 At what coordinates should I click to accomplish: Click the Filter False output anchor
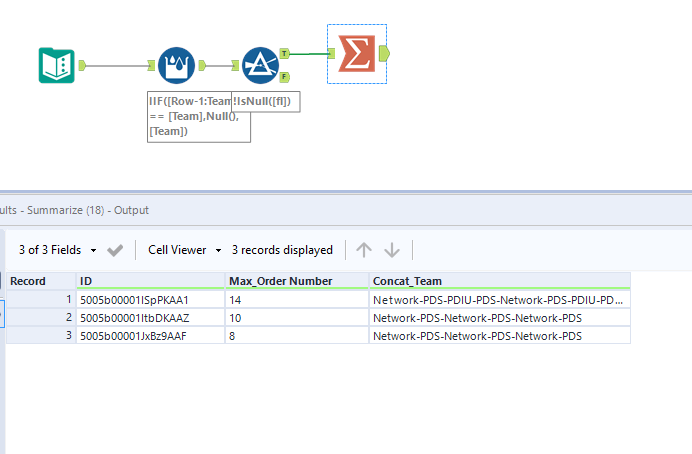point(286,76)
